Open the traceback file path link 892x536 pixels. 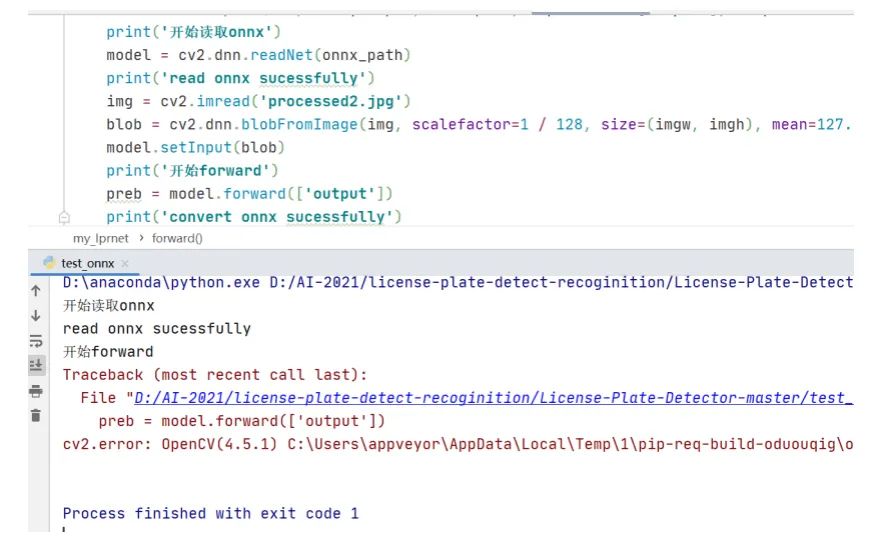(x=493, y=398)
